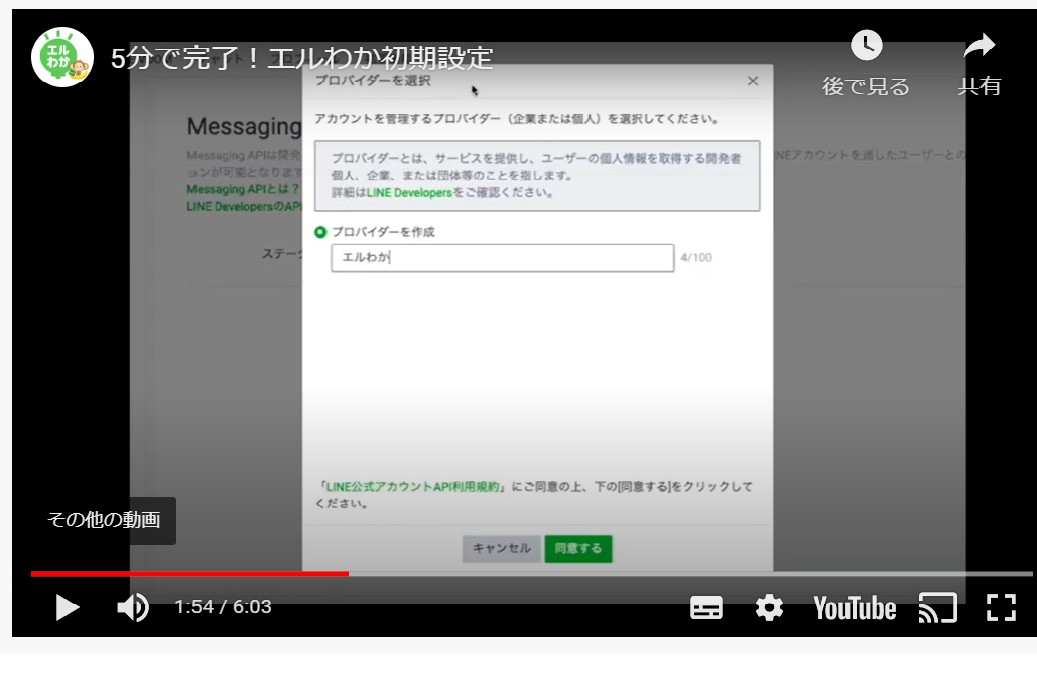Click the 4/100 character counter
1037x673 pixels.
pos(696,258)
